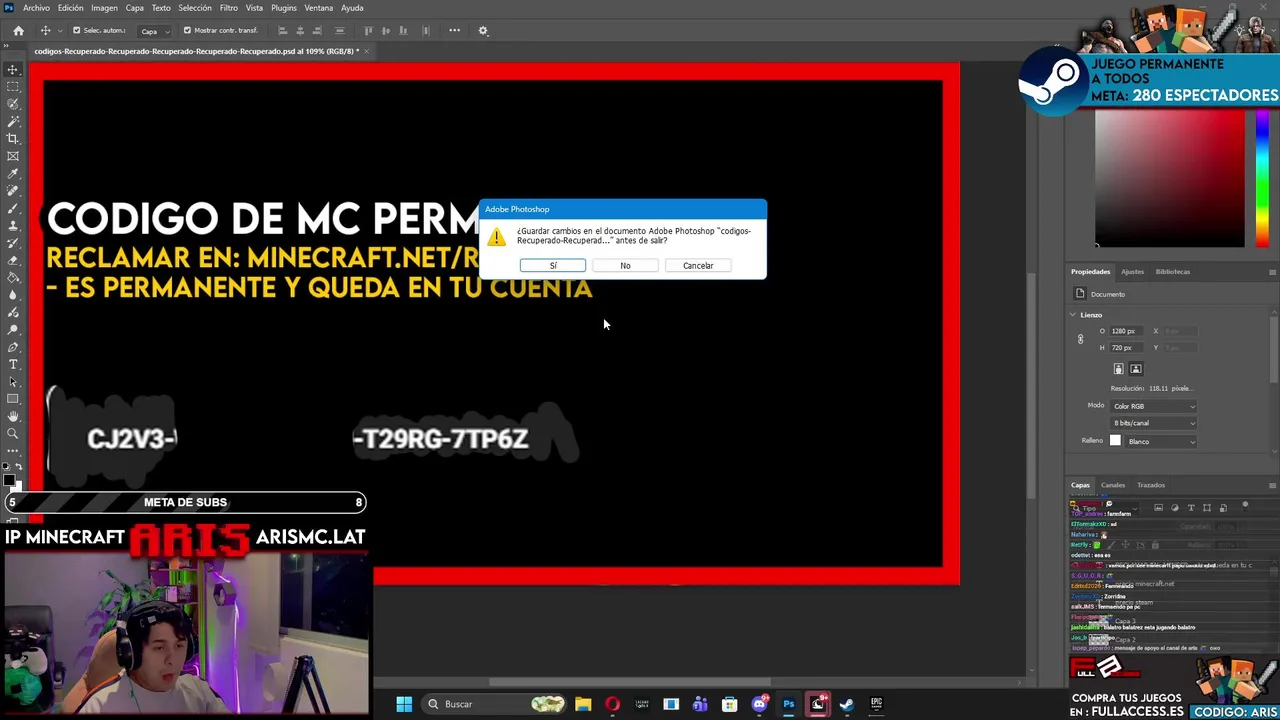Screen dimensions: 1280x720
Task: Set canvas to landscape orientation
Action: [1136, 369]
